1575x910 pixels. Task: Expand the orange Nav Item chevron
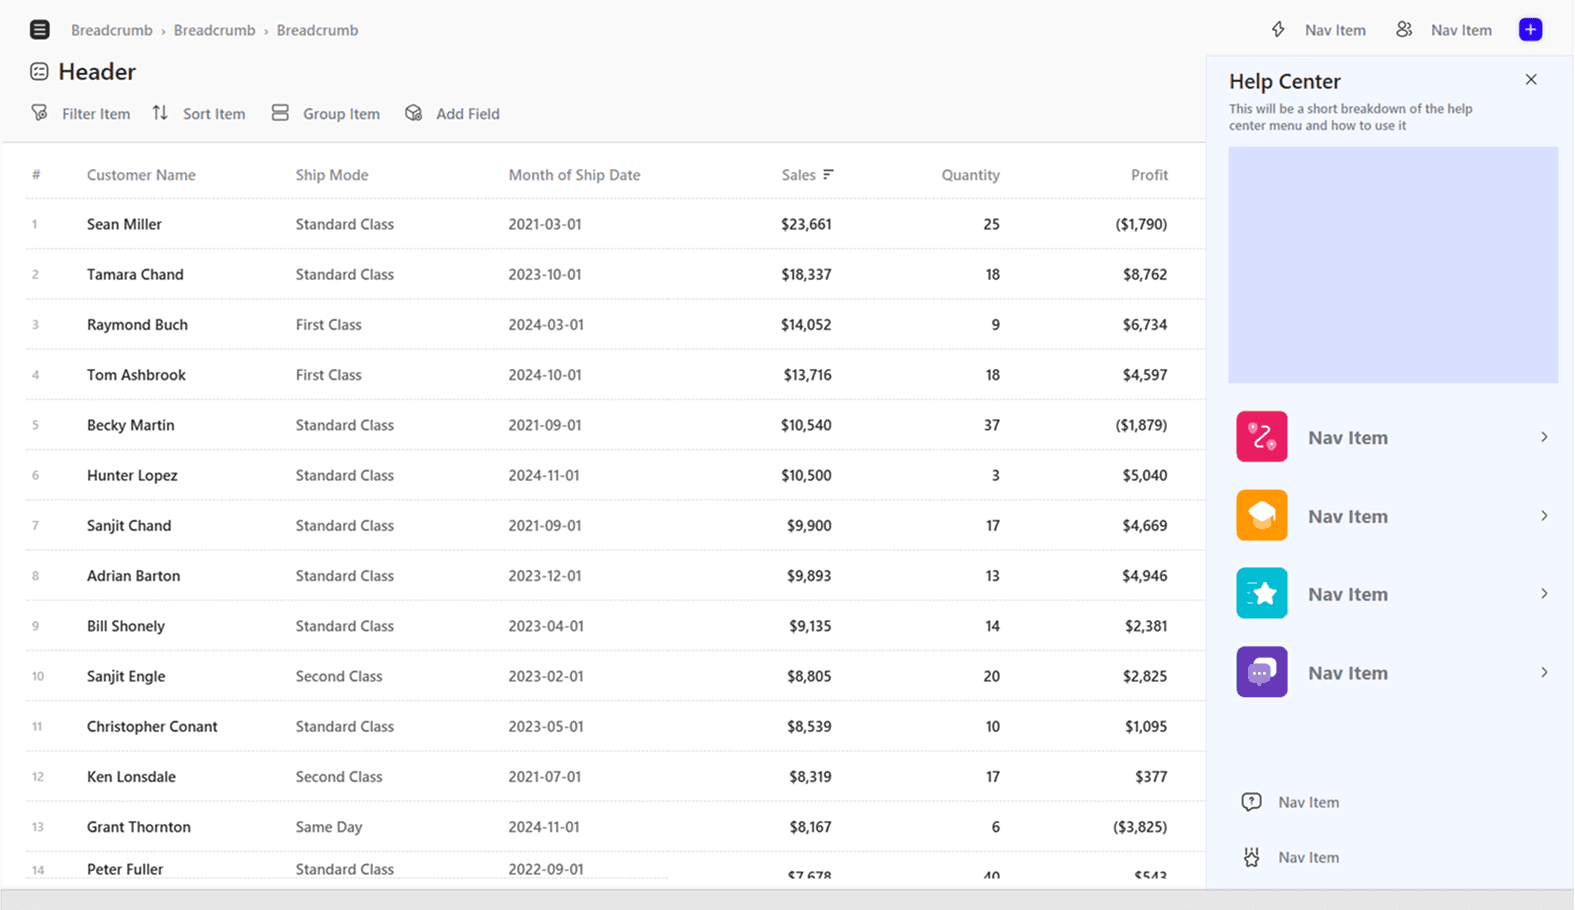[x=1544, y=516]
